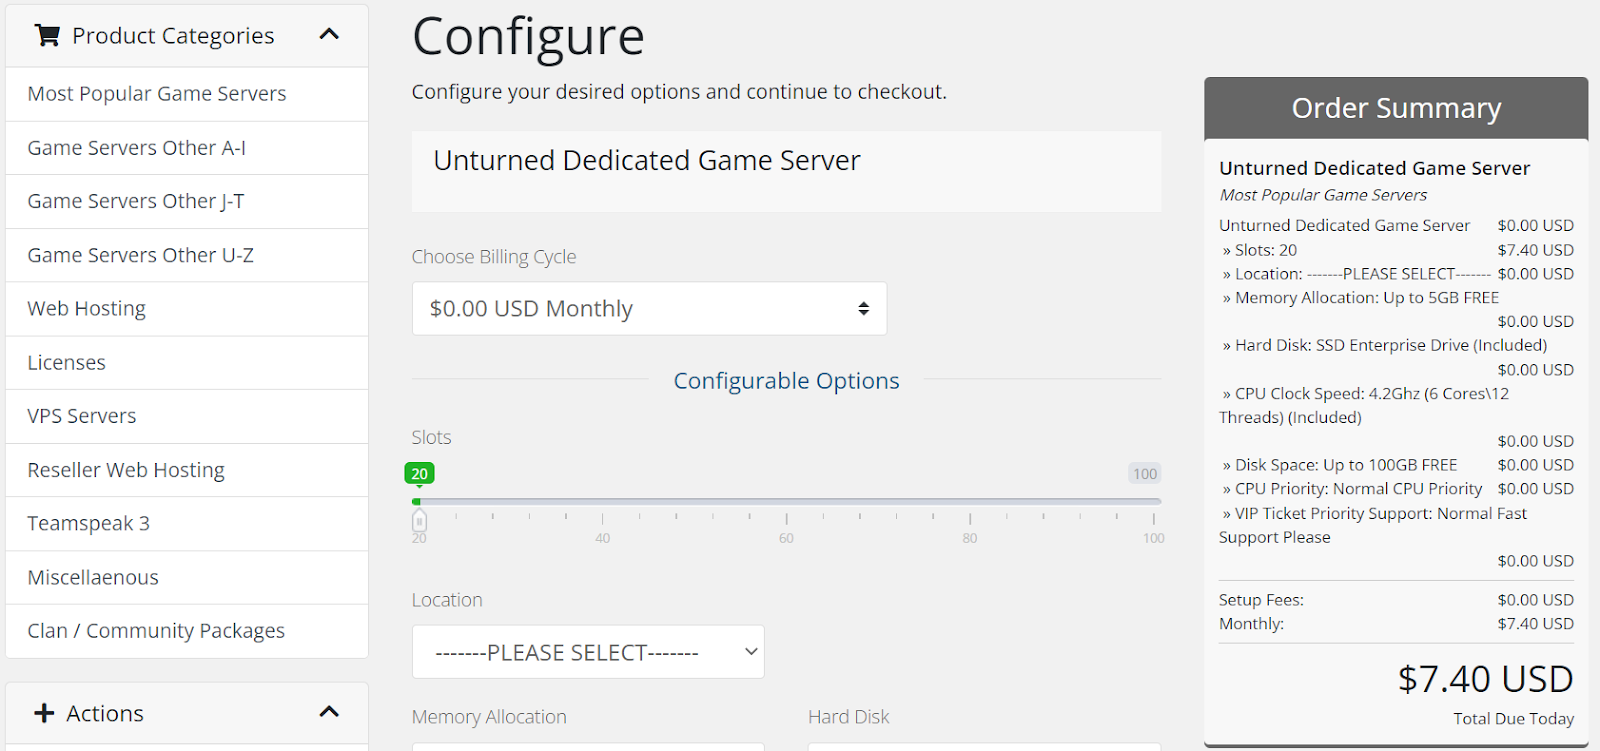
Task: Click the Monthly: $7.40 USD line
Action: (x=1396, y=624)
